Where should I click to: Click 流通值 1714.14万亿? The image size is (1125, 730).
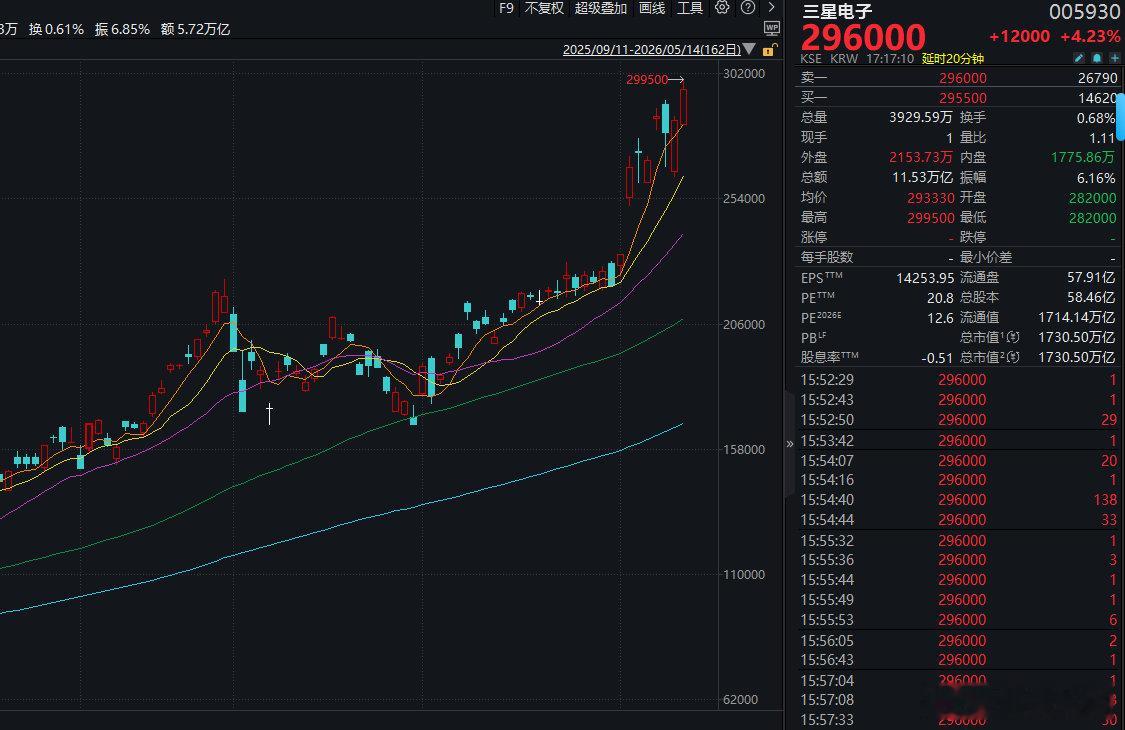point(1076,317)
